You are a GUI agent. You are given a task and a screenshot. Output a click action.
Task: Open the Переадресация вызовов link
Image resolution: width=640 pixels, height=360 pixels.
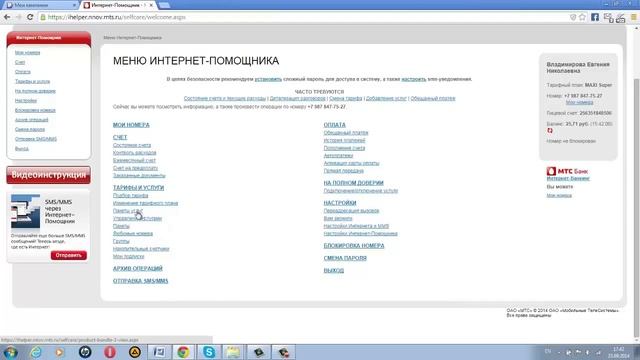tap(351, 211)
